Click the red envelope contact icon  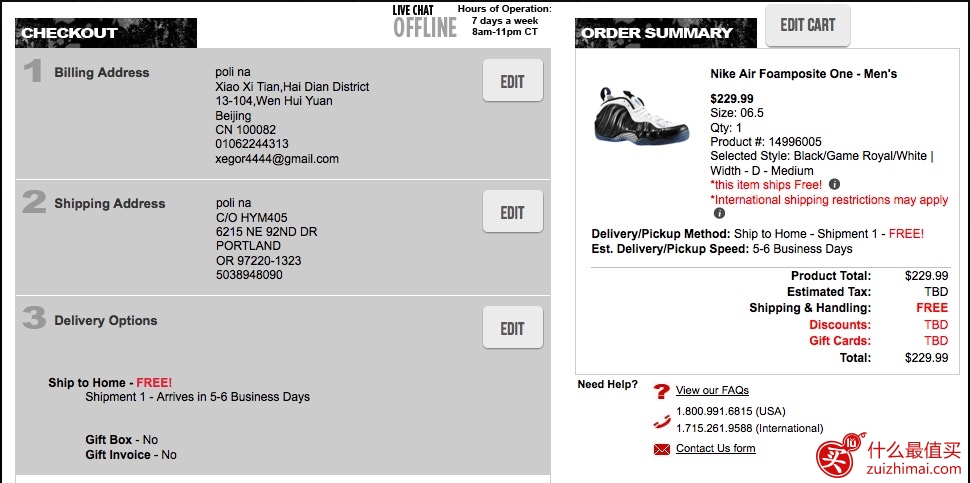pyautogui.click(x=662, y=449)
